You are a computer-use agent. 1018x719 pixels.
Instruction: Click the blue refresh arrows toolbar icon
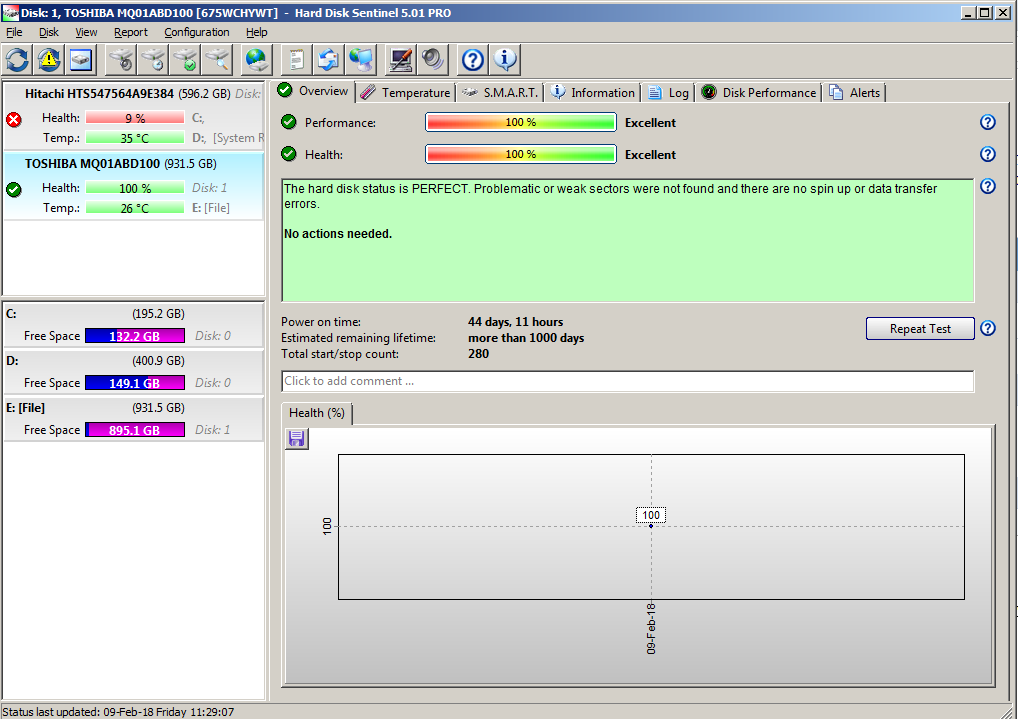click(x=19, y=60)
